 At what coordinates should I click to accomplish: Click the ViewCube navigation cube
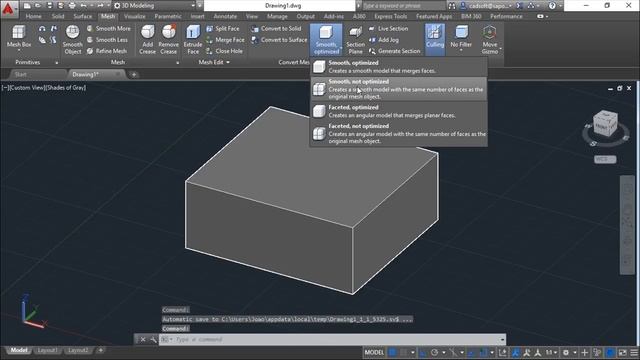pyautogui.click(x=605, y=124)
